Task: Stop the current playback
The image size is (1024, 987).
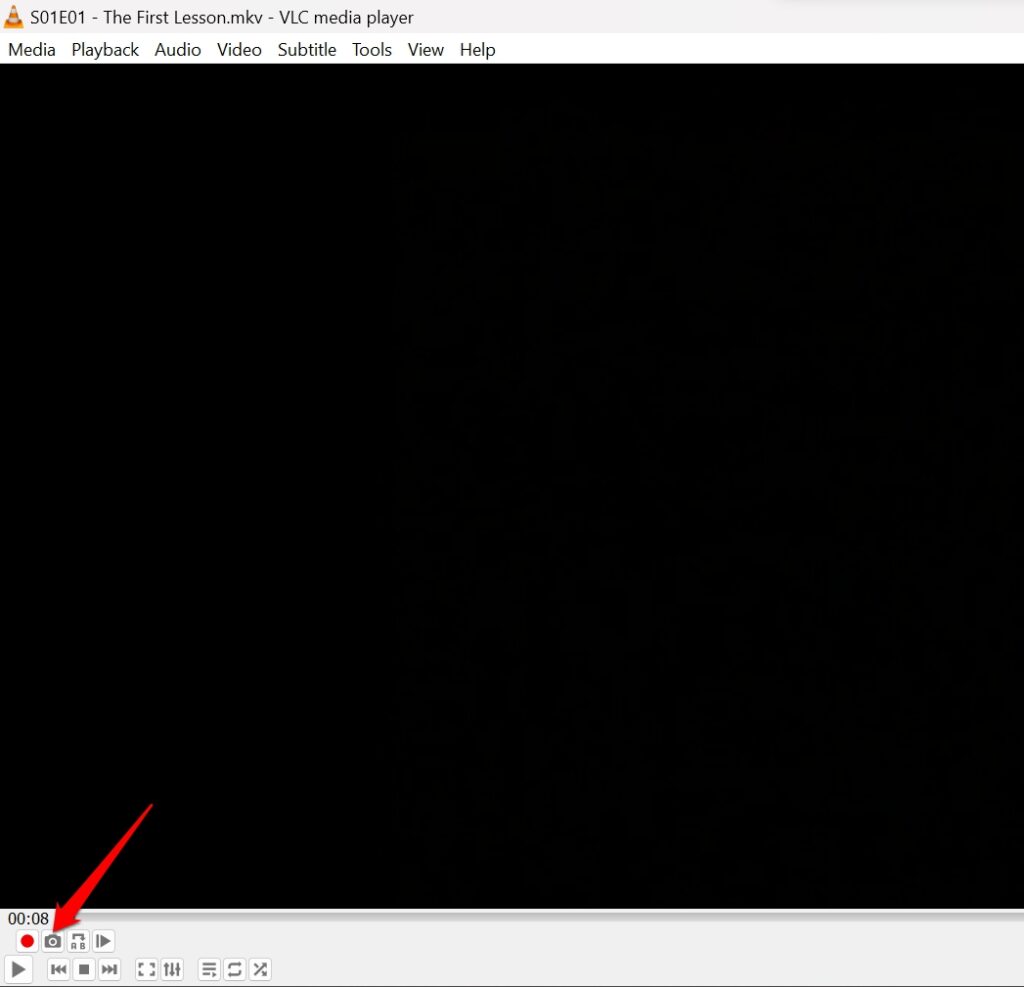Action: (83, 969)
